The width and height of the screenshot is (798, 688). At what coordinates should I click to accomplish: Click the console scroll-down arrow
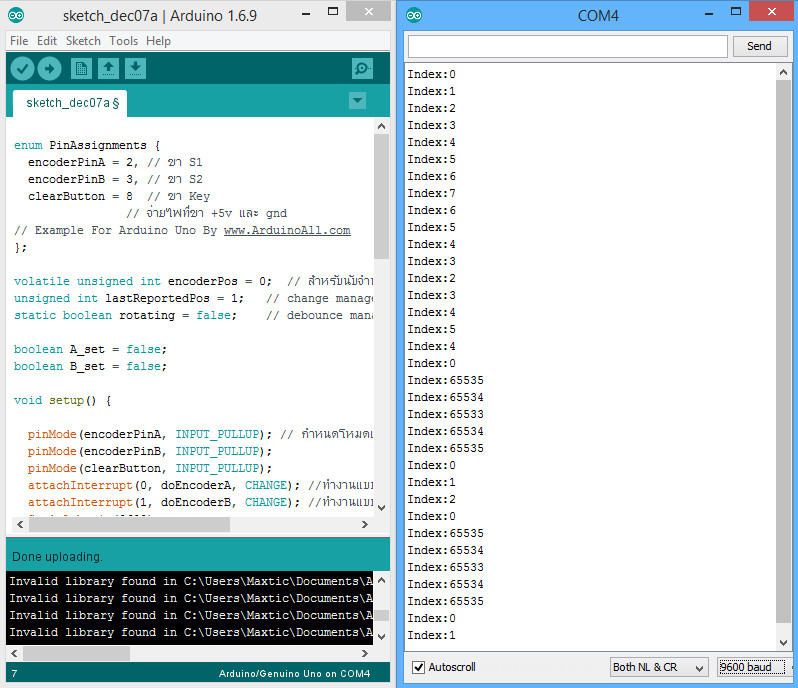point(382,637)
